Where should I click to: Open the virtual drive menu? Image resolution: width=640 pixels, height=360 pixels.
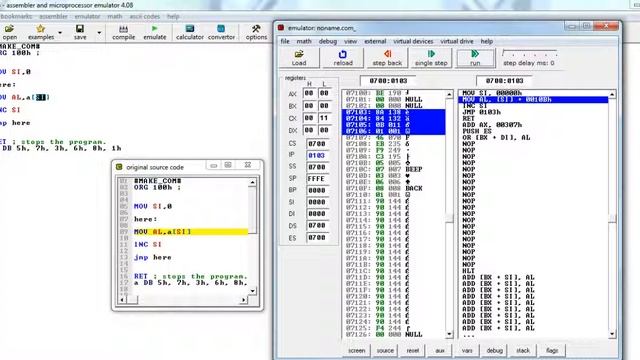coord(457,41)
